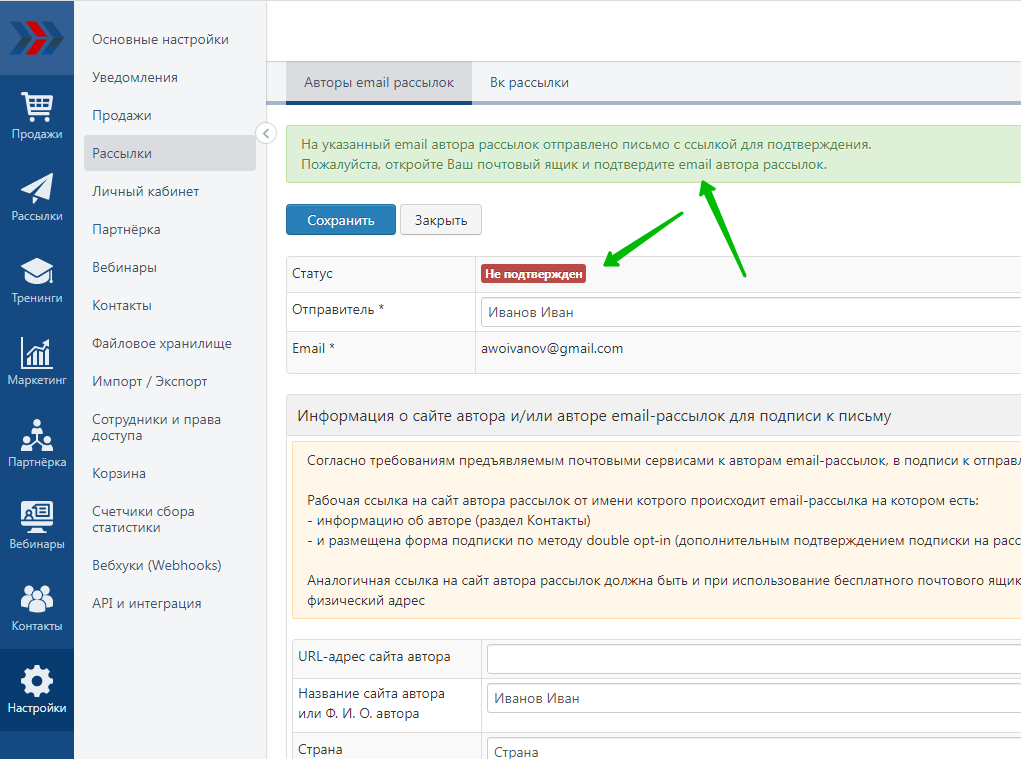This screenshot has height=759, width=1021.
Task: Open the Страна country dropdown
Action: [752, 751]
